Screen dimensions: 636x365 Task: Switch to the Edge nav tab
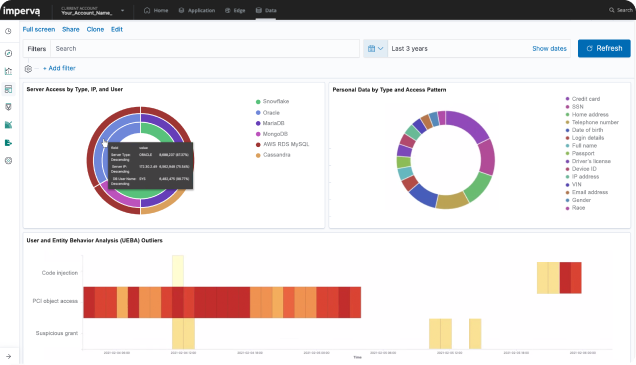235,11
